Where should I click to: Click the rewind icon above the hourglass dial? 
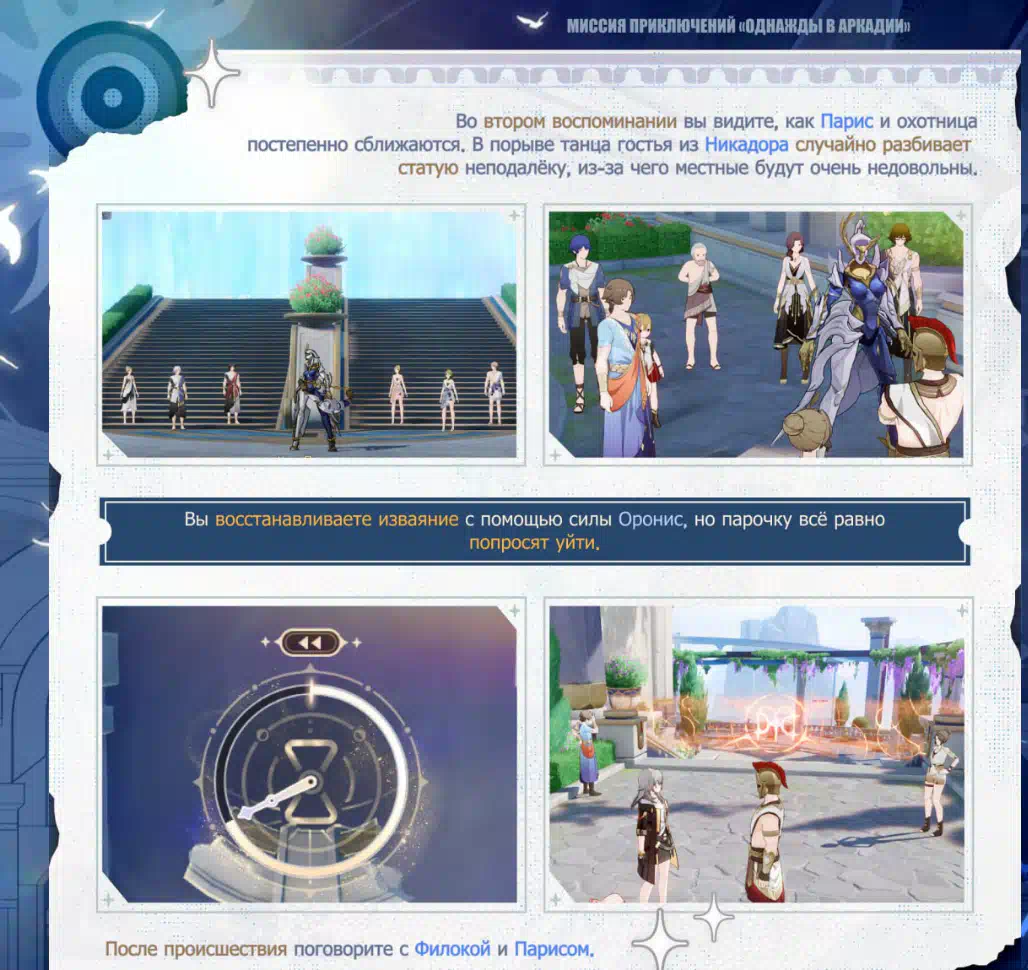pos(310,643)
